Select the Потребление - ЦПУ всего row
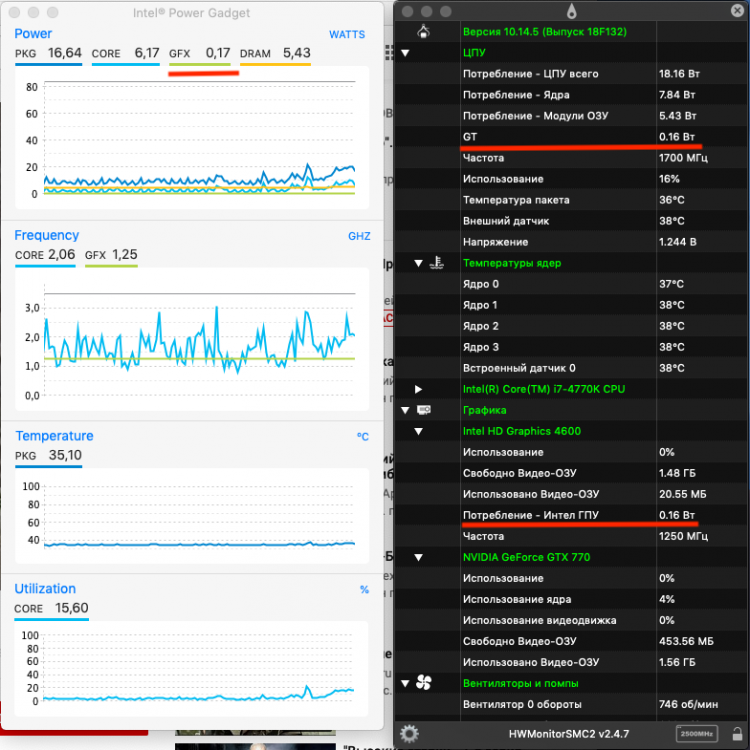 (572, 74)
